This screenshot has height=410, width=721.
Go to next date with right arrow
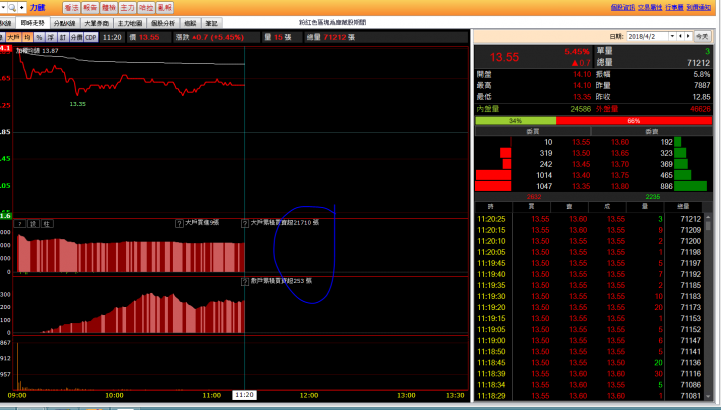(x=688, y=36)
